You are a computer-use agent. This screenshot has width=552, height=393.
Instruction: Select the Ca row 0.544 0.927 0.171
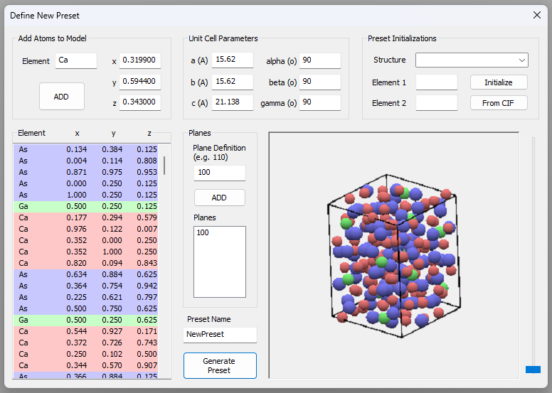click(86, 331)
